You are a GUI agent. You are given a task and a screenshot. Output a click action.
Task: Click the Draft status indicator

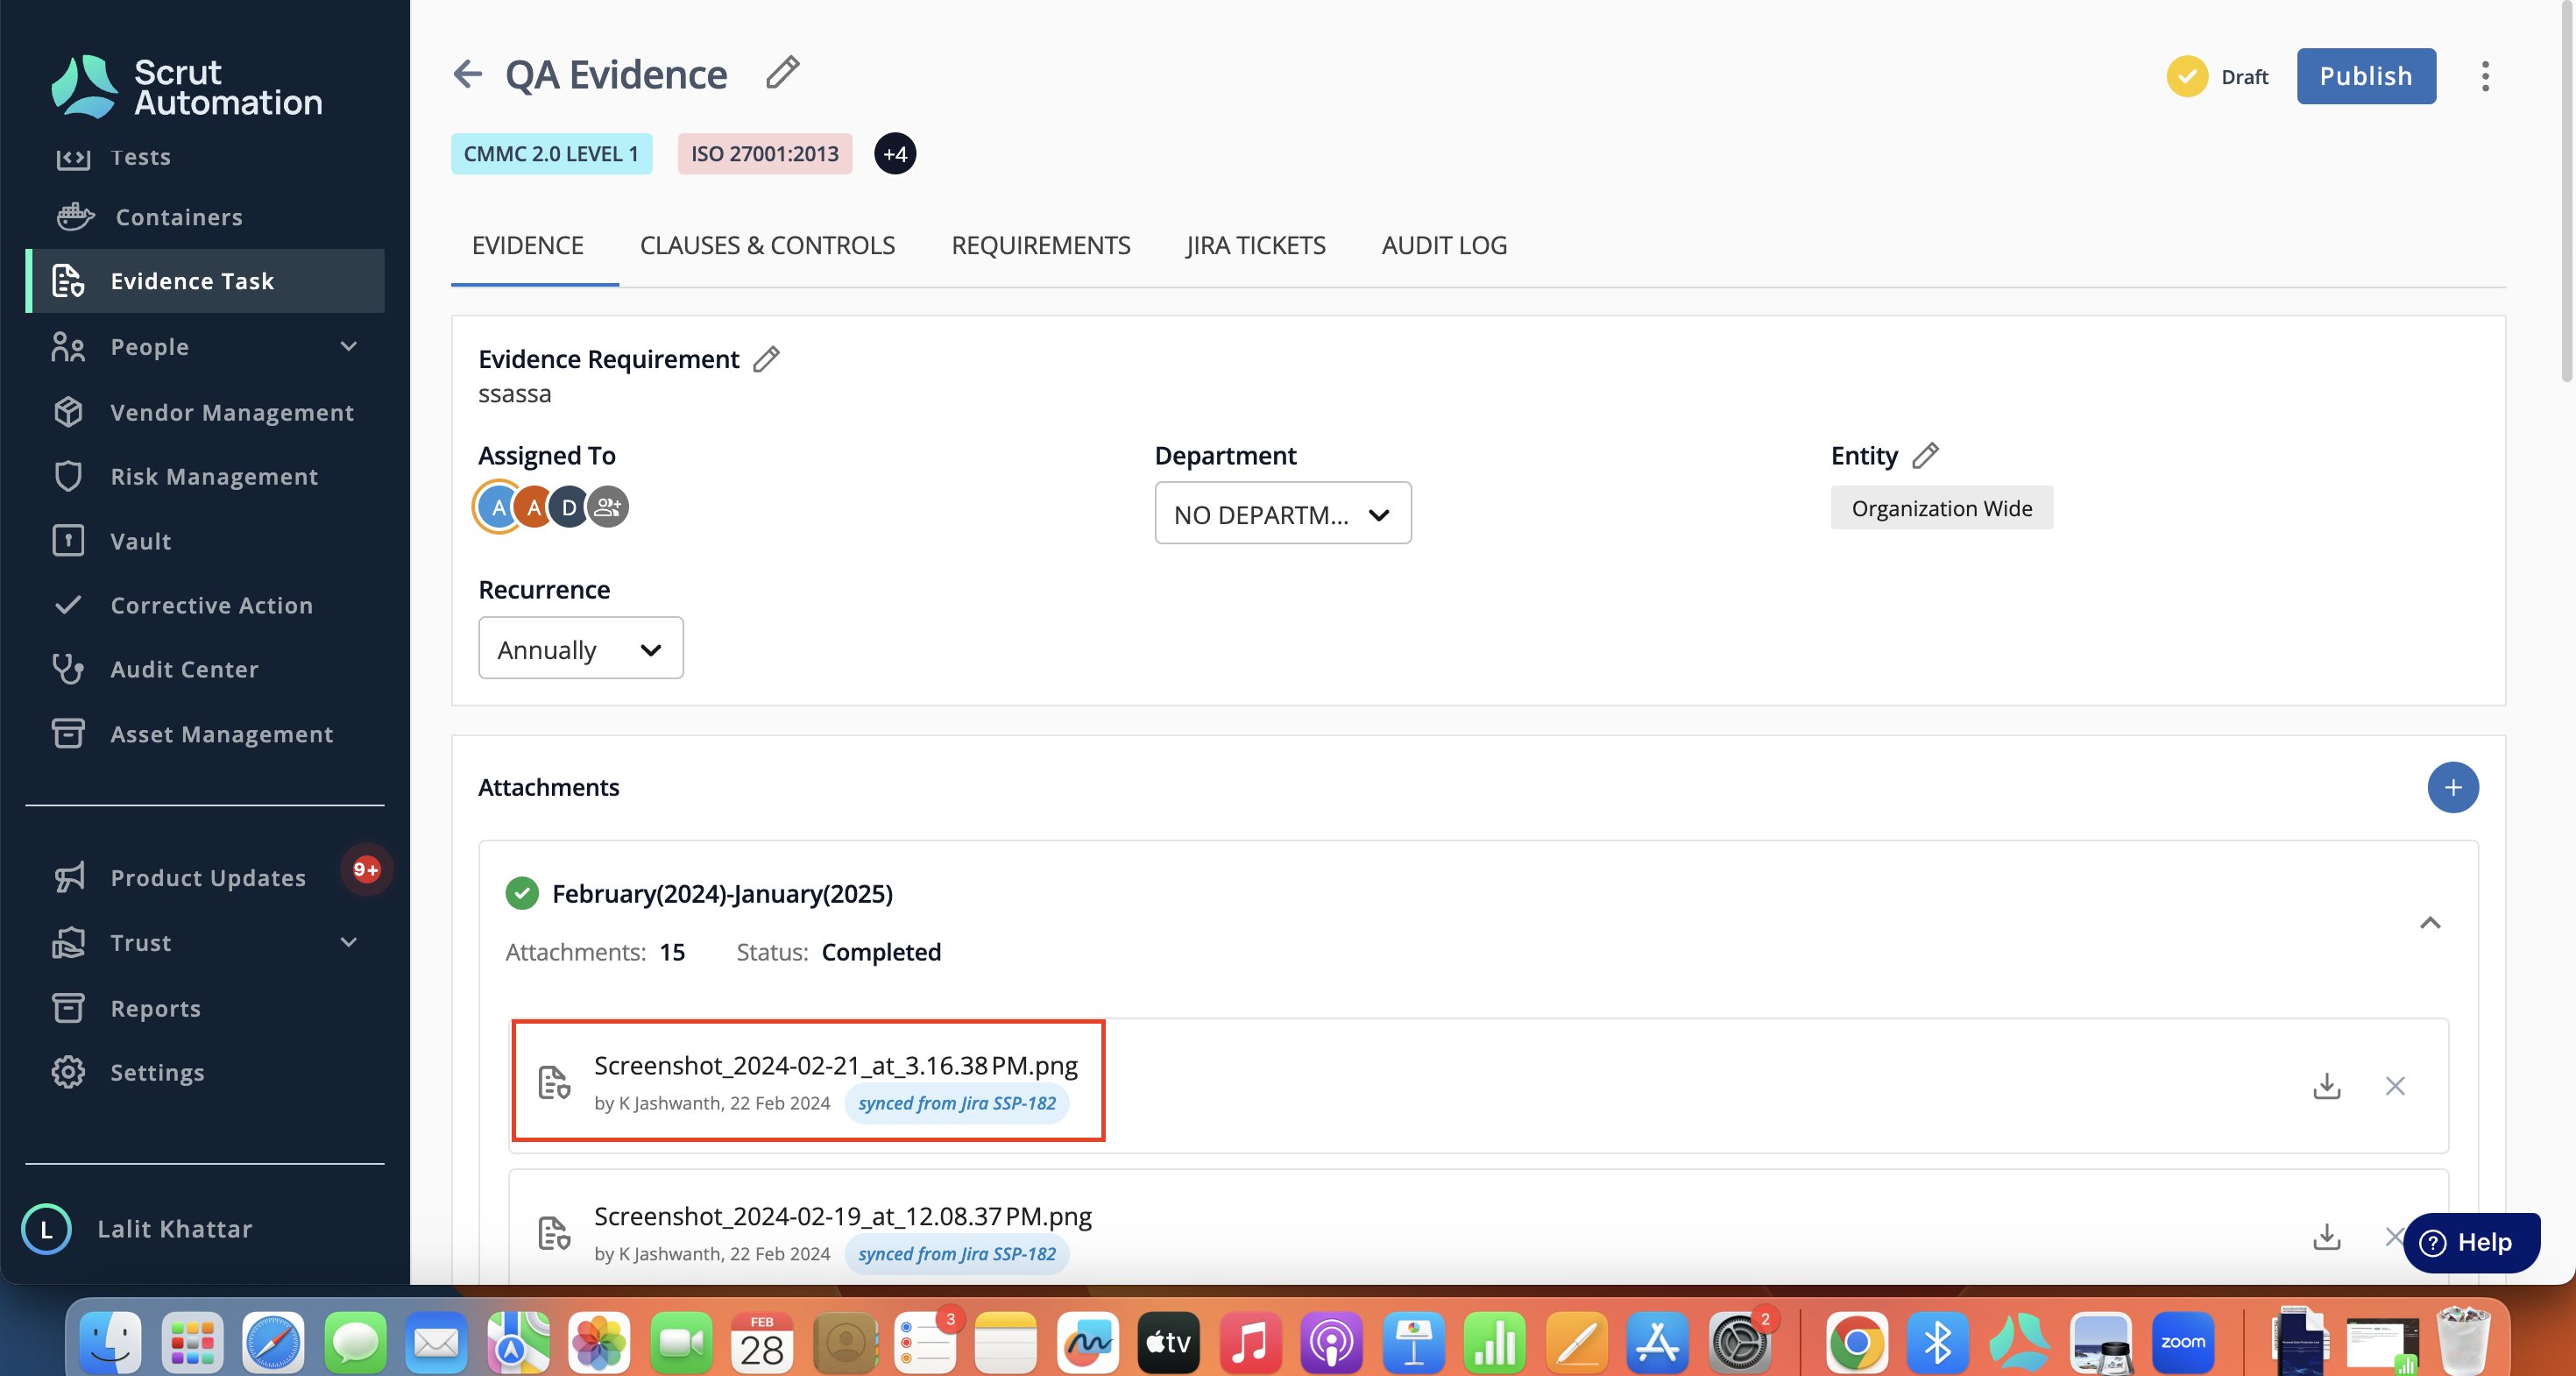pyautogui.click(x=2217, y=77)
